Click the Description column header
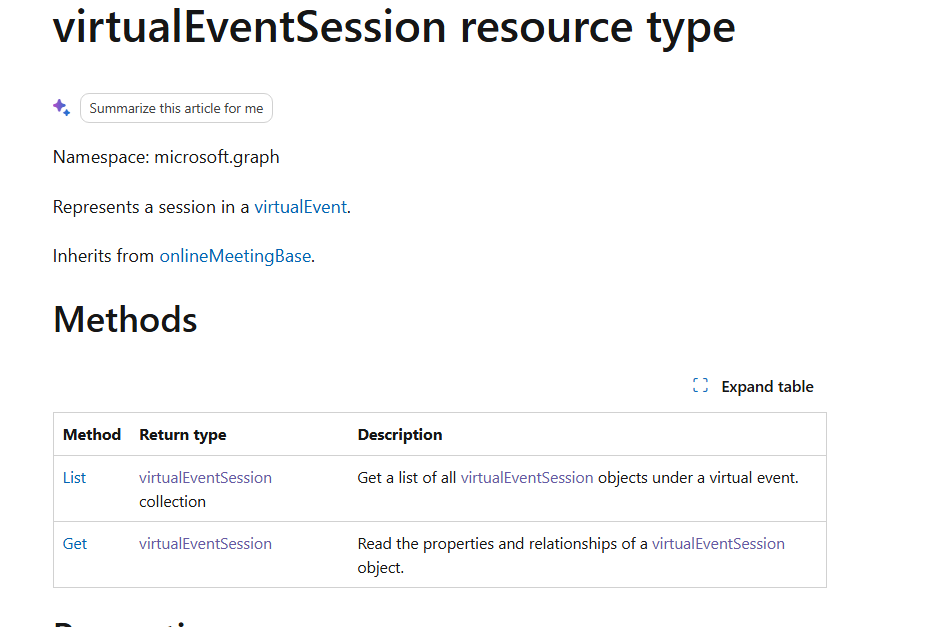The width and height of the screenshot is (946, 627). pos(399,435)
